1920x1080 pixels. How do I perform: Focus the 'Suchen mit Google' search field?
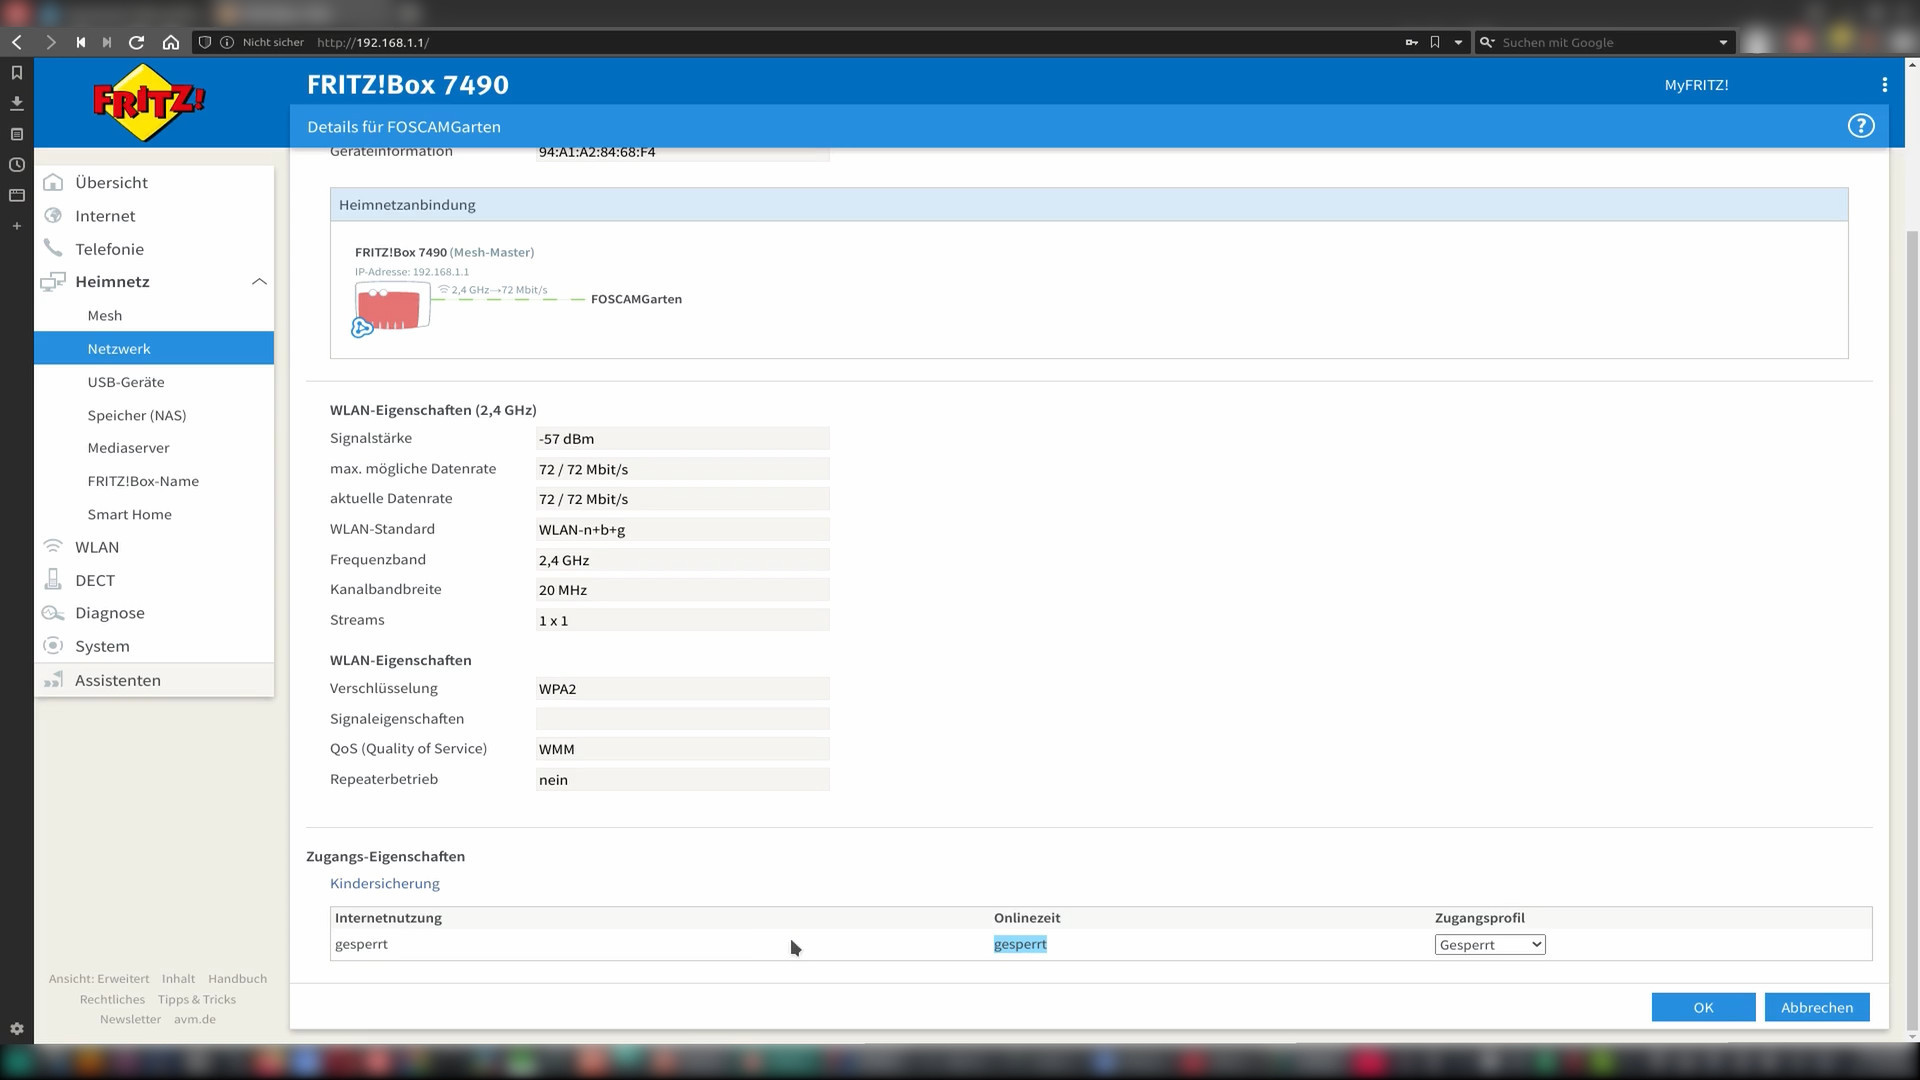1605,42
